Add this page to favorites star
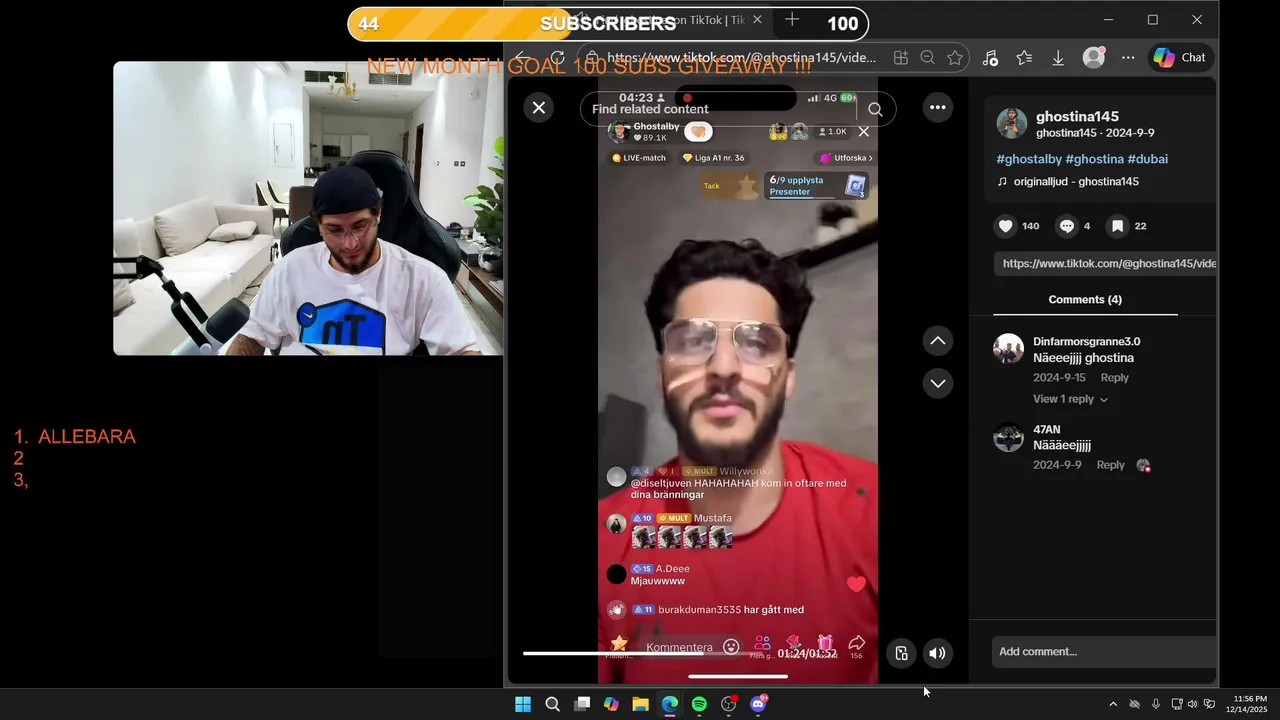1280x720 pixels. point(955,58)
